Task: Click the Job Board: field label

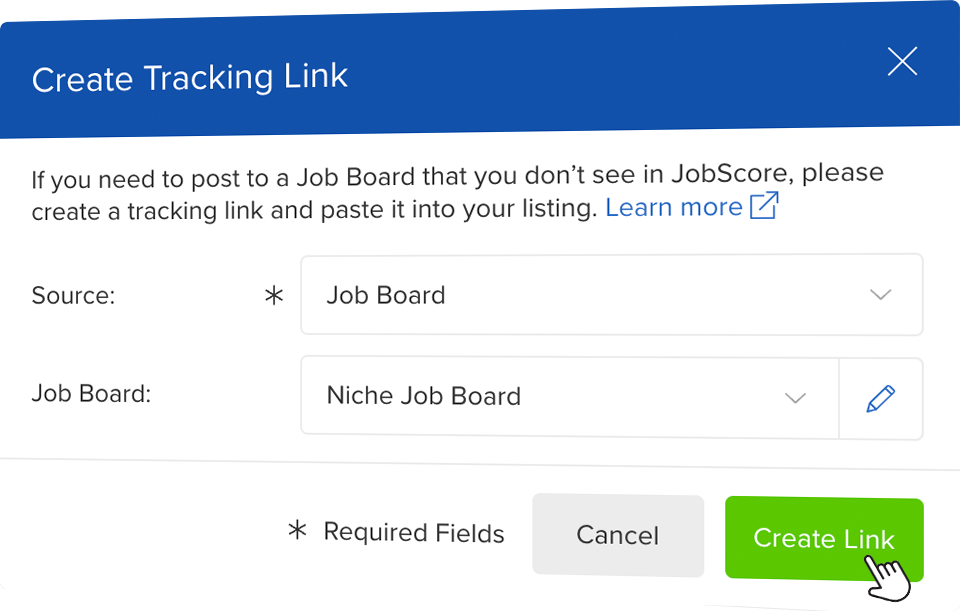Action: click(x=91, y=394)
